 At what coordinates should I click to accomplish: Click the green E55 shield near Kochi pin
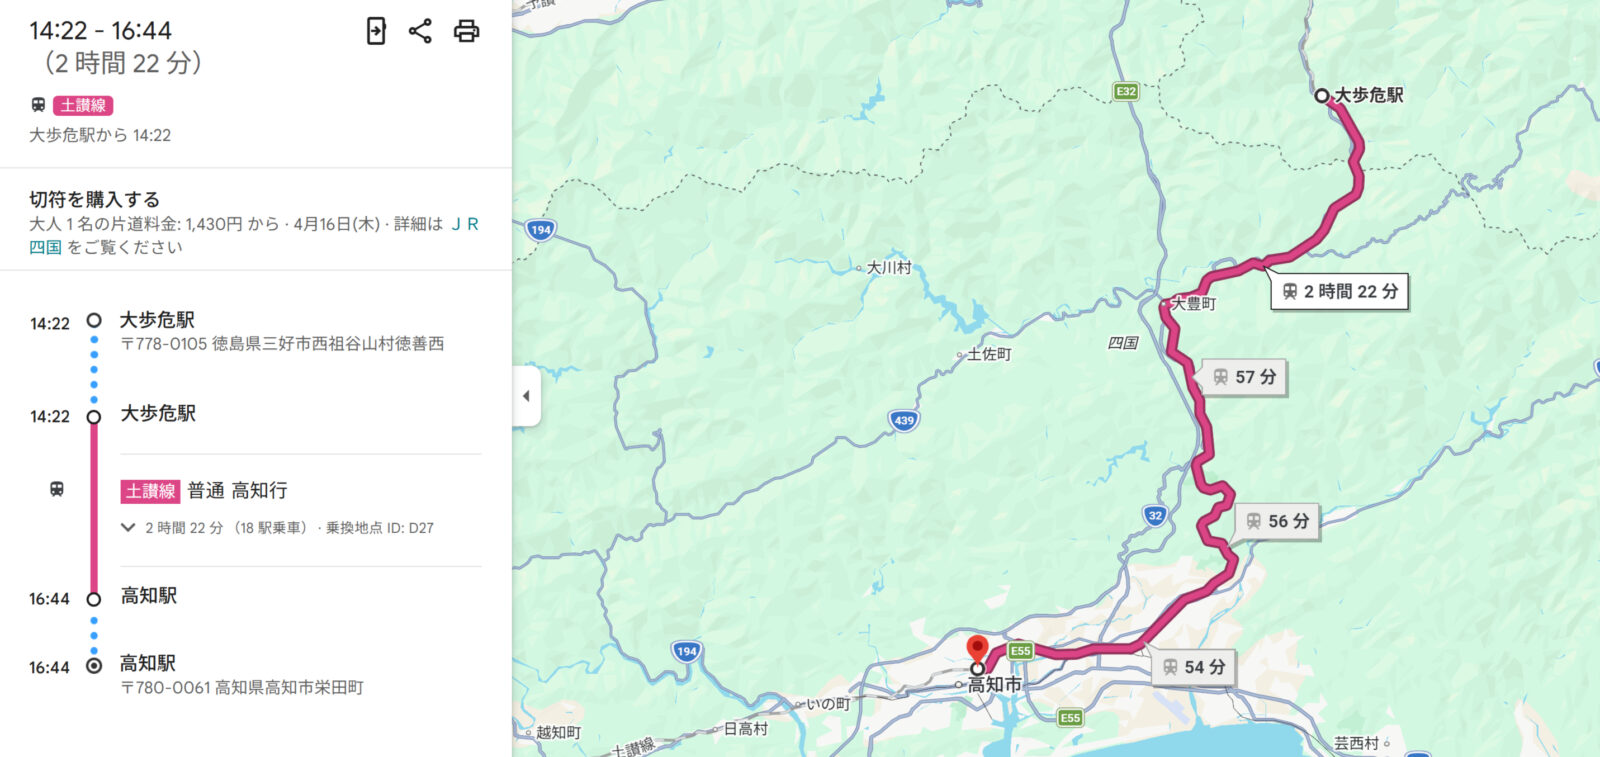click(x=1020, y=651)
